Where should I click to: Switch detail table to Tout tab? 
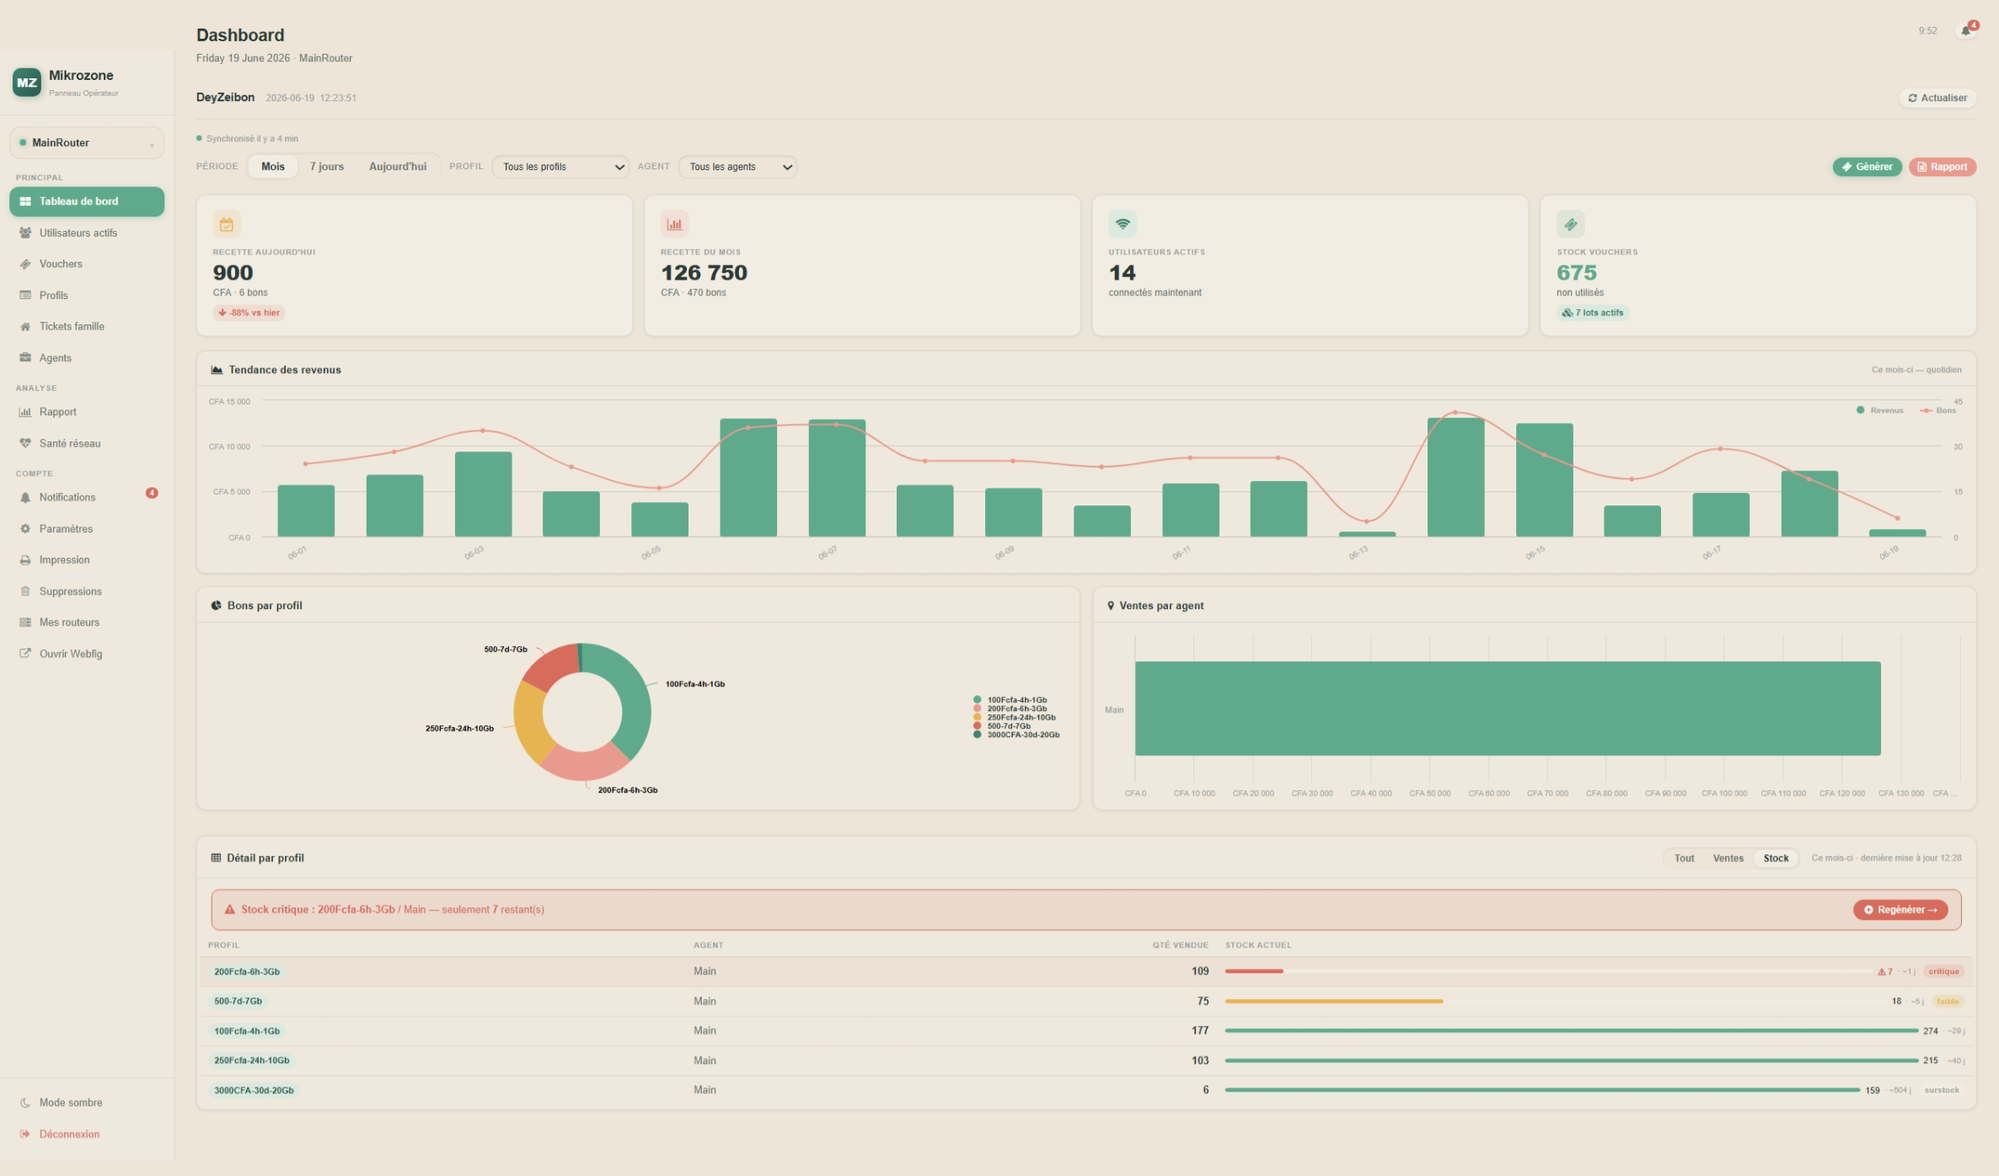click(x=1685, y=859)
